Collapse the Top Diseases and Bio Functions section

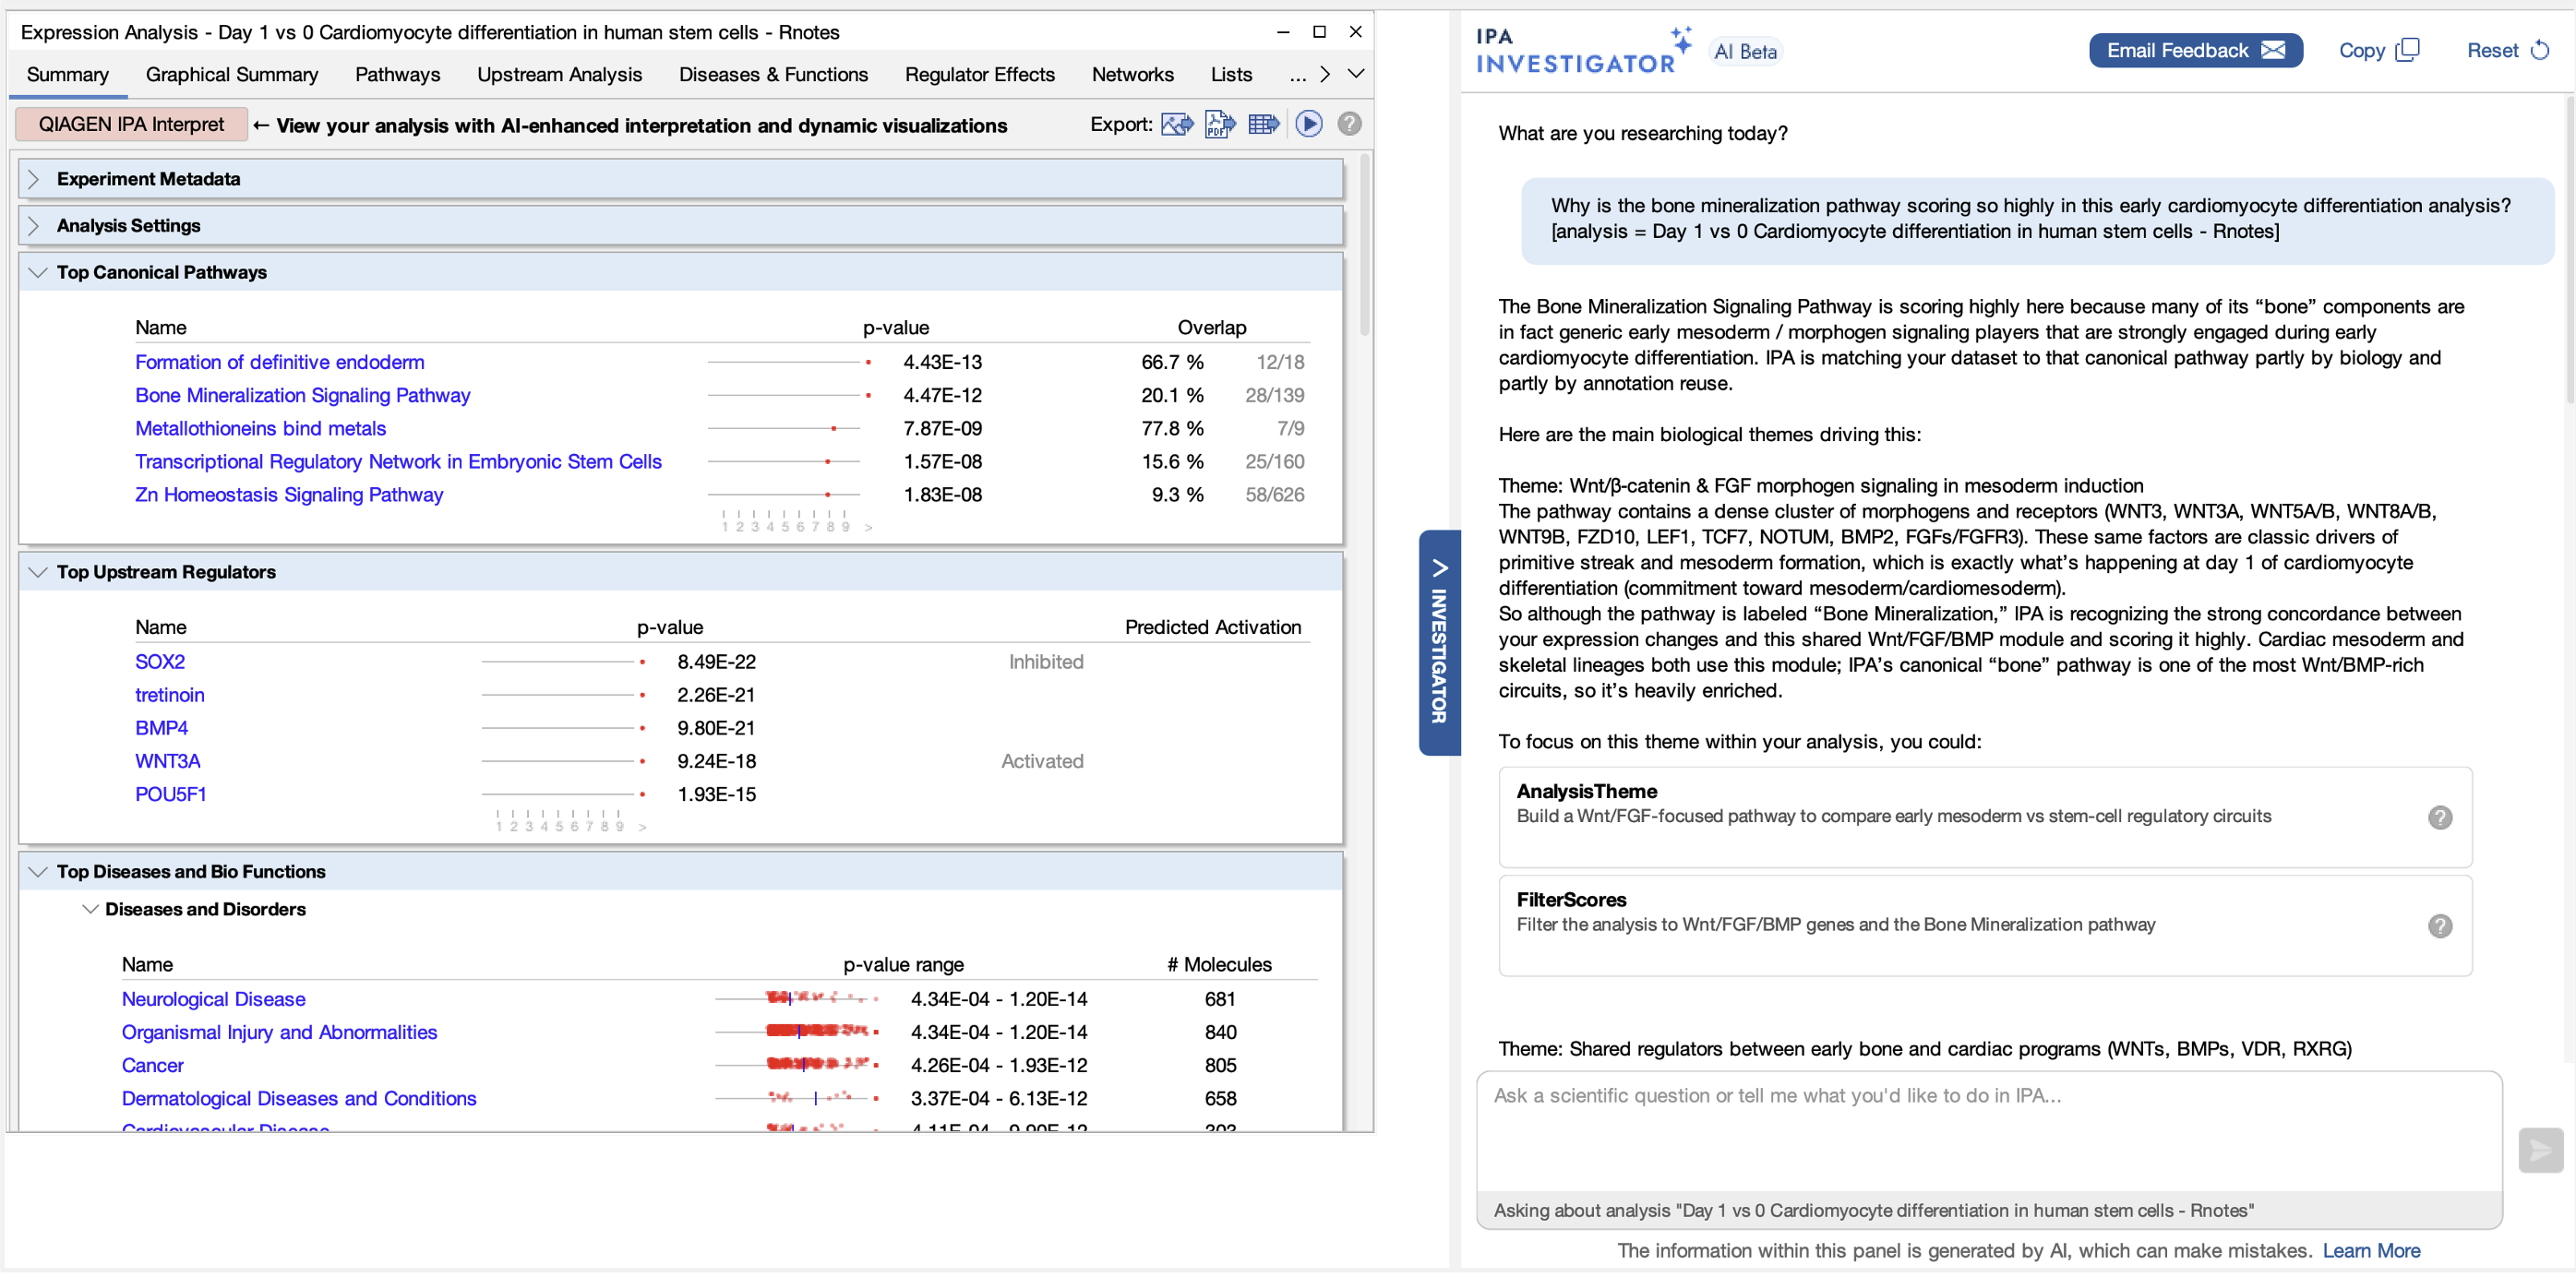click(x=38, y=873)
